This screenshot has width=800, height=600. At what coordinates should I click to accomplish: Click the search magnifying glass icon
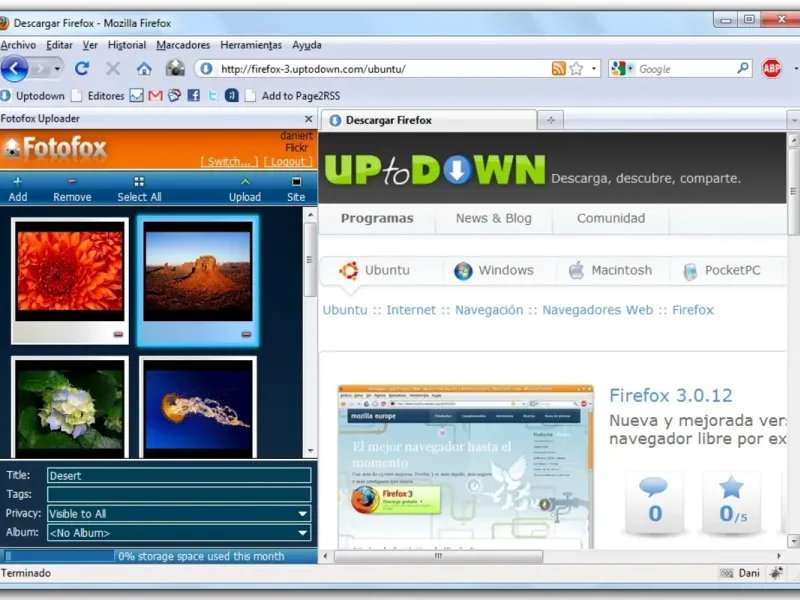pyautogui.click(x=743, y=68)
